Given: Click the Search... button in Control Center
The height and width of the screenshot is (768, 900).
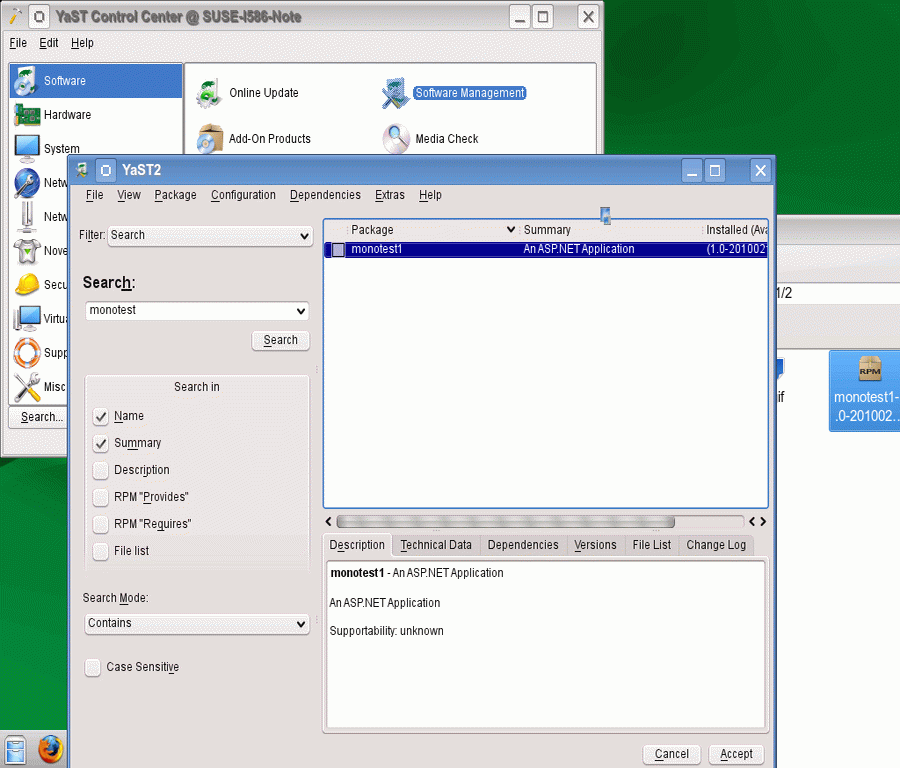Looking at the screenshot, I should 38,417.
